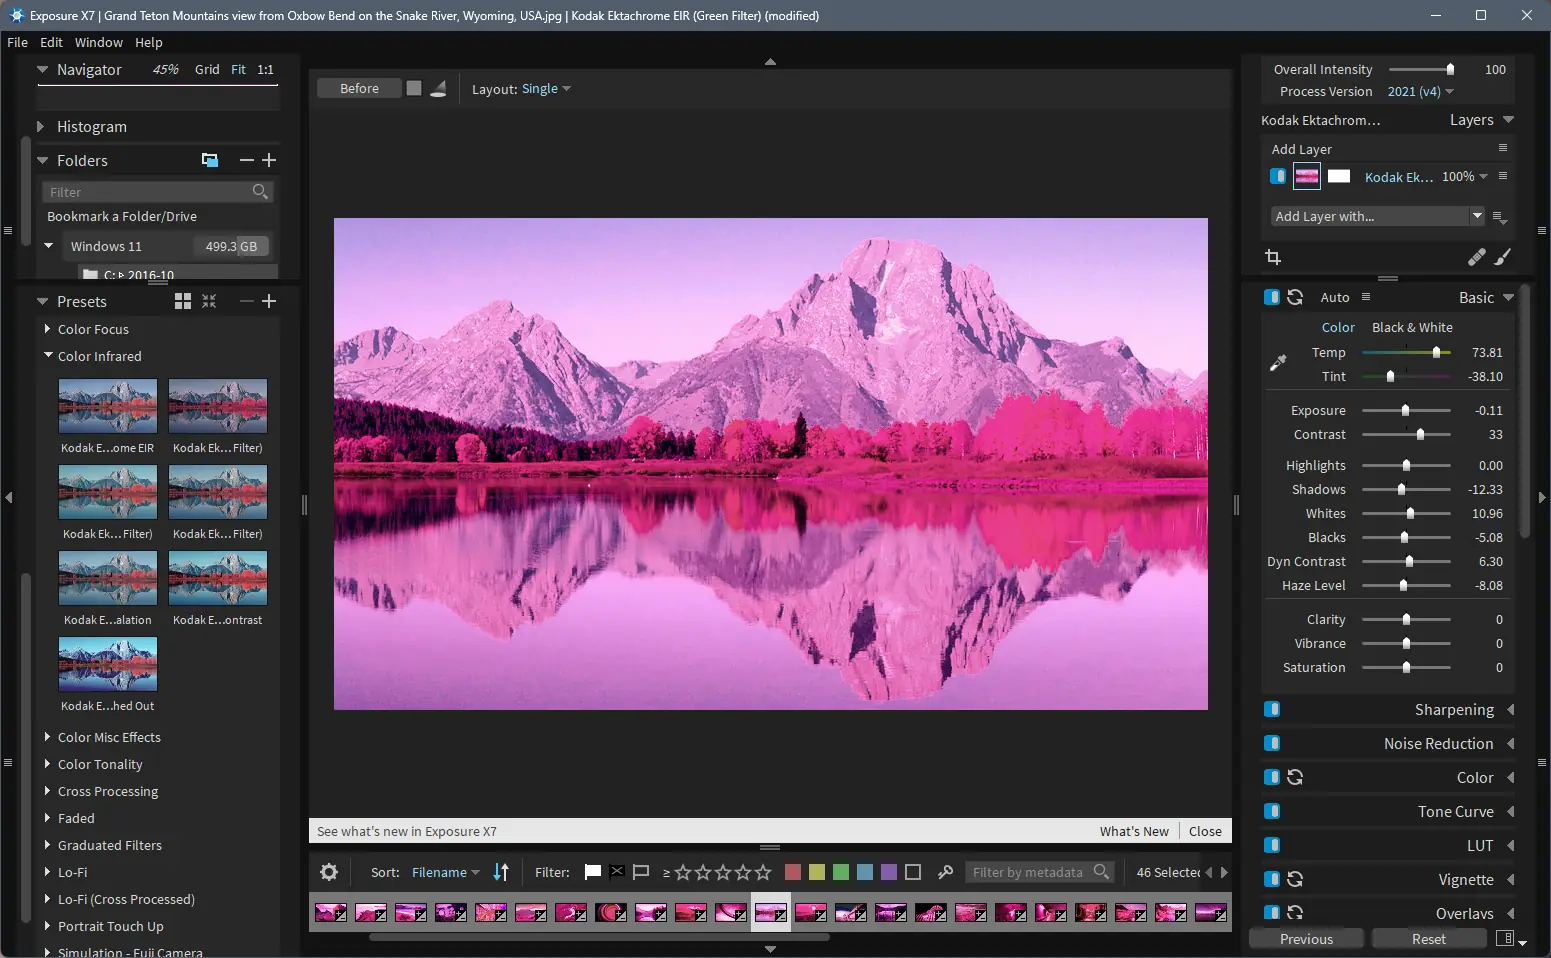Open the Kodak Ek layer options menu
The height and width of the screenshot is (958, 1551).
(1503, 176)
